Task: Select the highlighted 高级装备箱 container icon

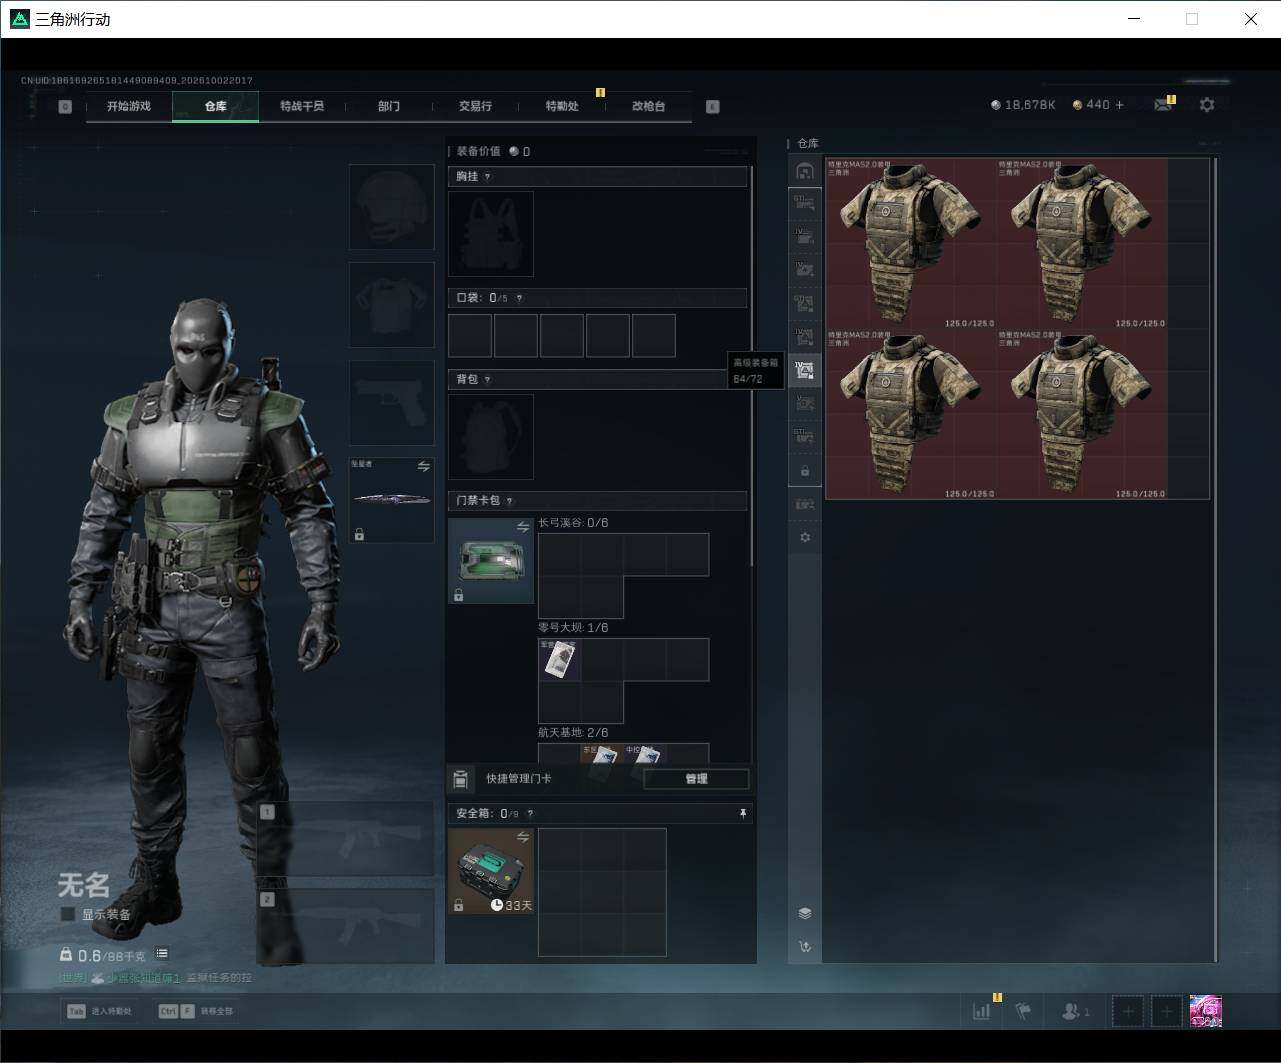Action: tap(804, 370)
